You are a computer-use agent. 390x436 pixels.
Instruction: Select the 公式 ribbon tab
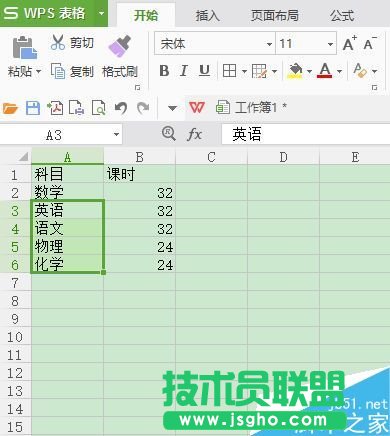pyautogui.click(x=342, y=15)
